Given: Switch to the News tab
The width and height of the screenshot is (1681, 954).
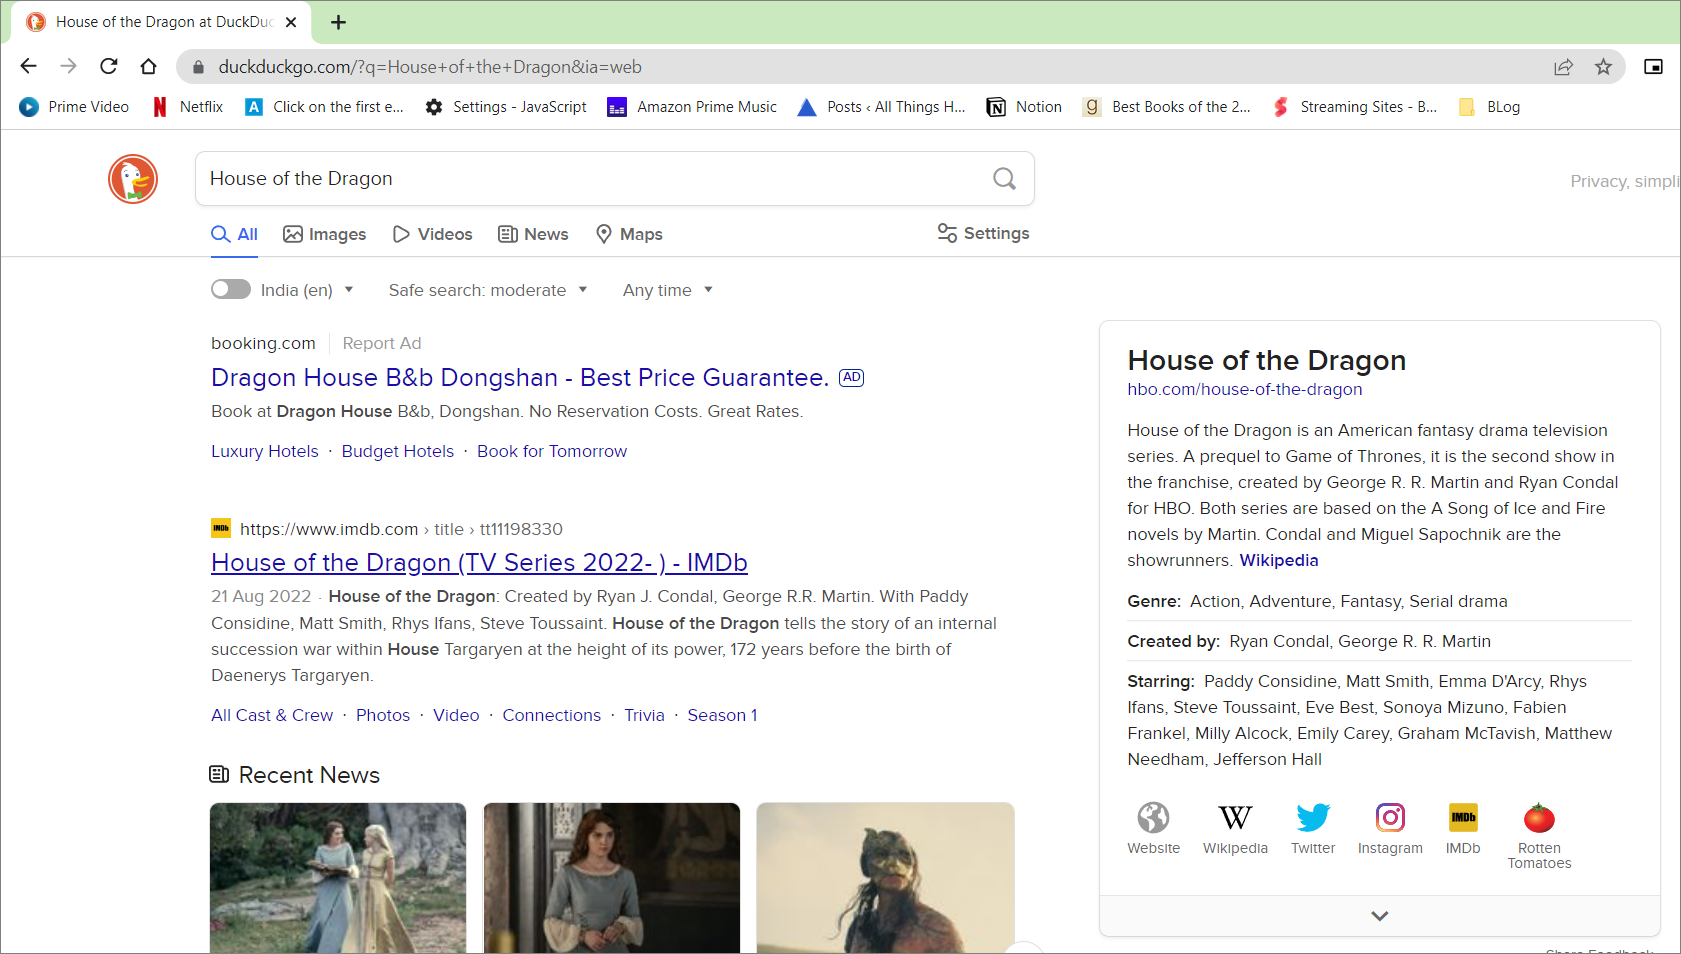Looking at the screenshot, I should 534,234.
